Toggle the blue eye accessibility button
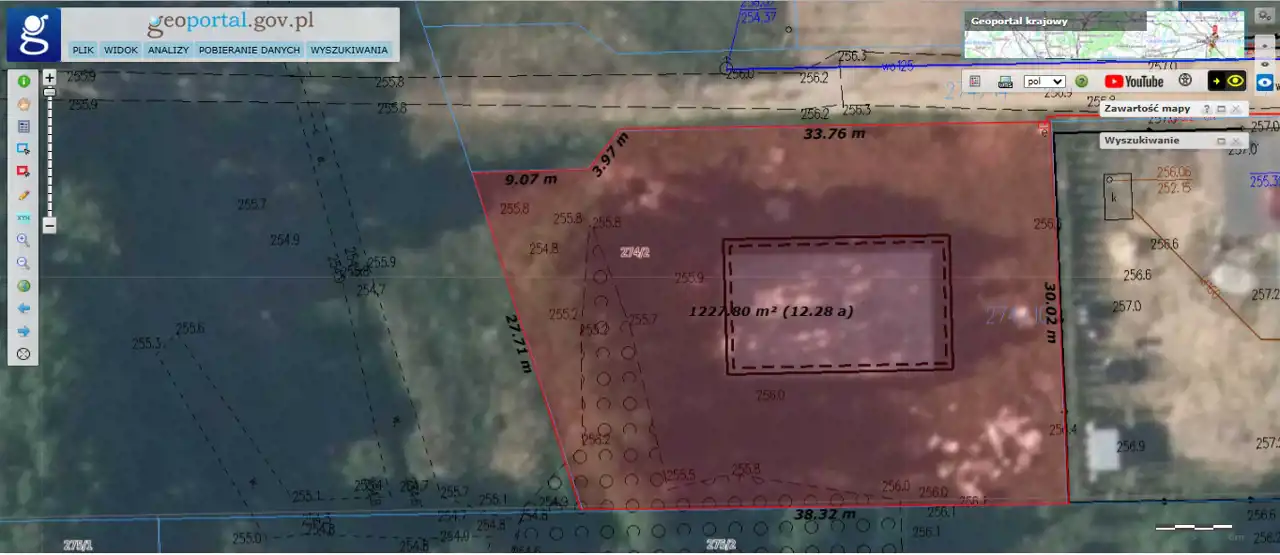 click(x=1264, y=81)
